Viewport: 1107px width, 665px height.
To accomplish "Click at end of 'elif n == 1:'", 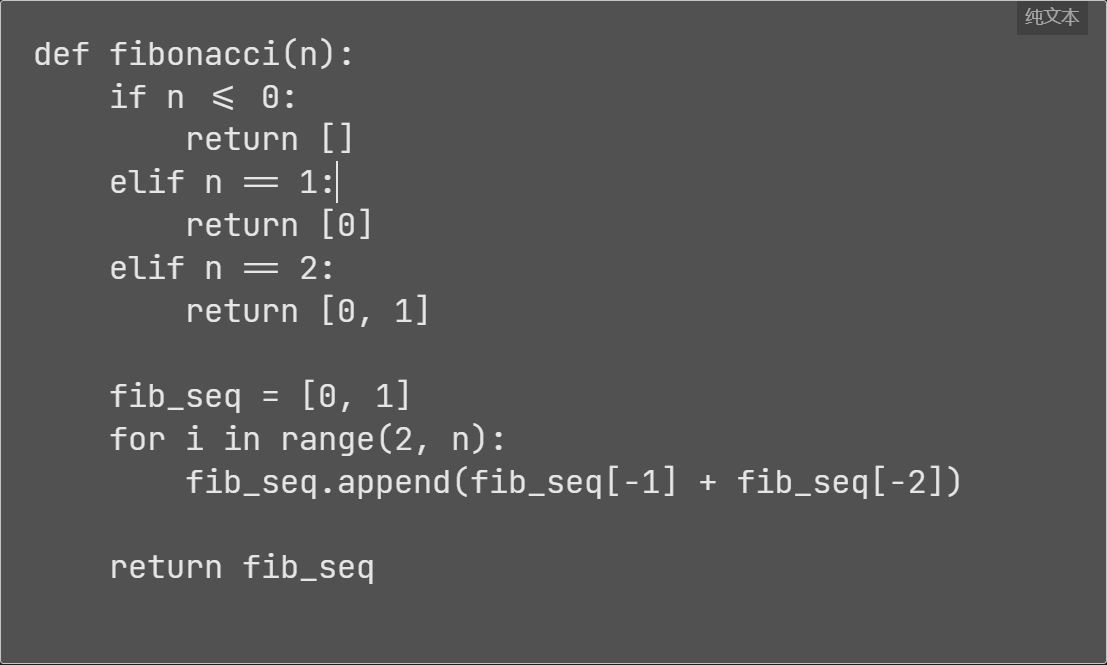I will pos(336,183).
